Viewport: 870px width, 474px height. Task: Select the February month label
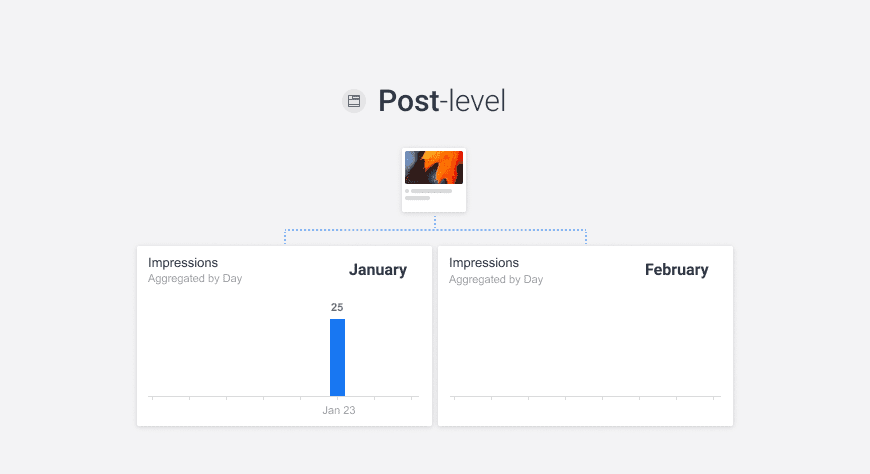676,270
